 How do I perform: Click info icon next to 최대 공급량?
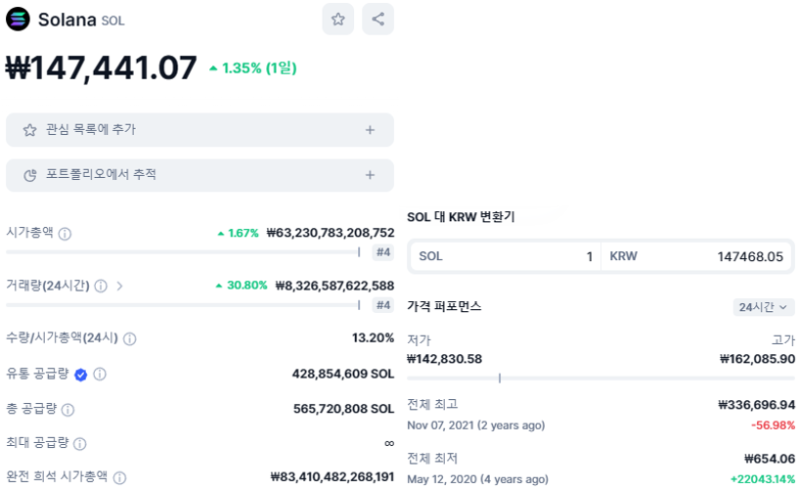point(80,443)
